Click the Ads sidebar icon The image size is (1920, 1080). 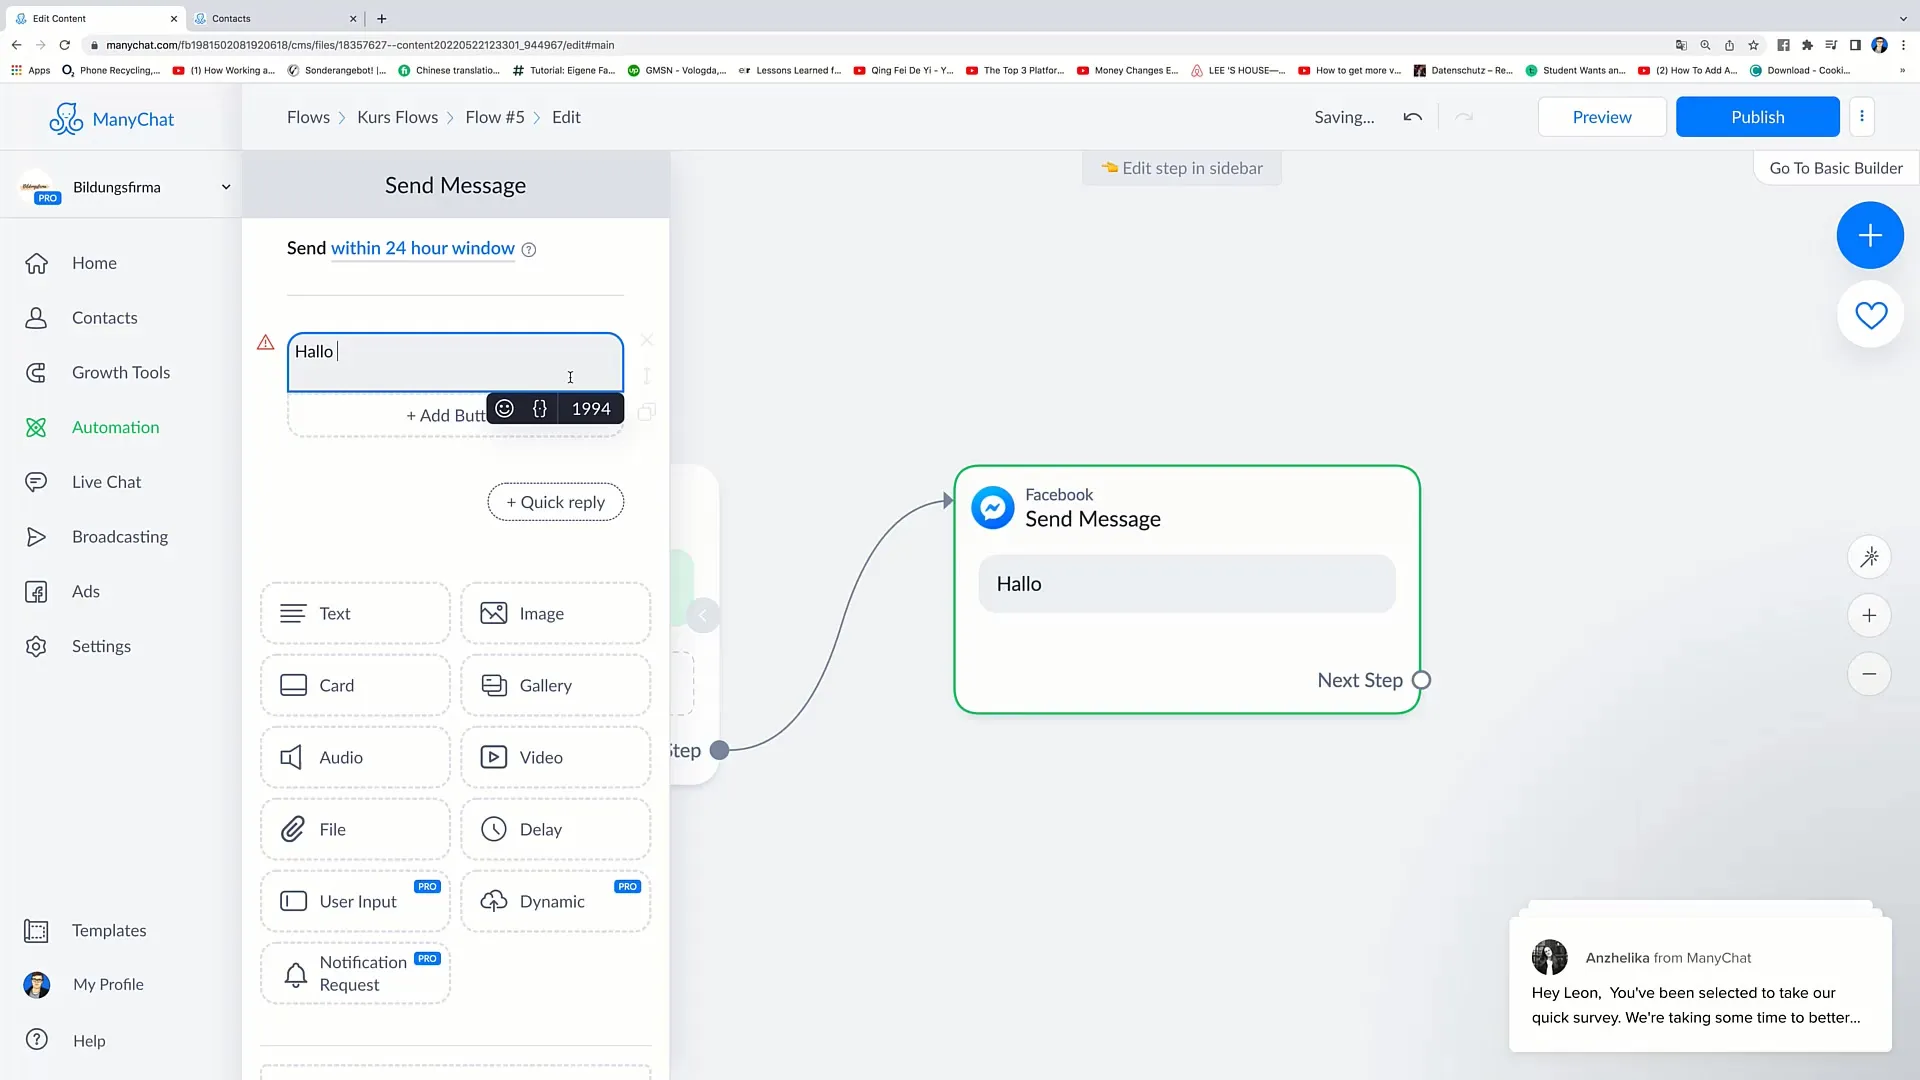[x=36, y=591]
